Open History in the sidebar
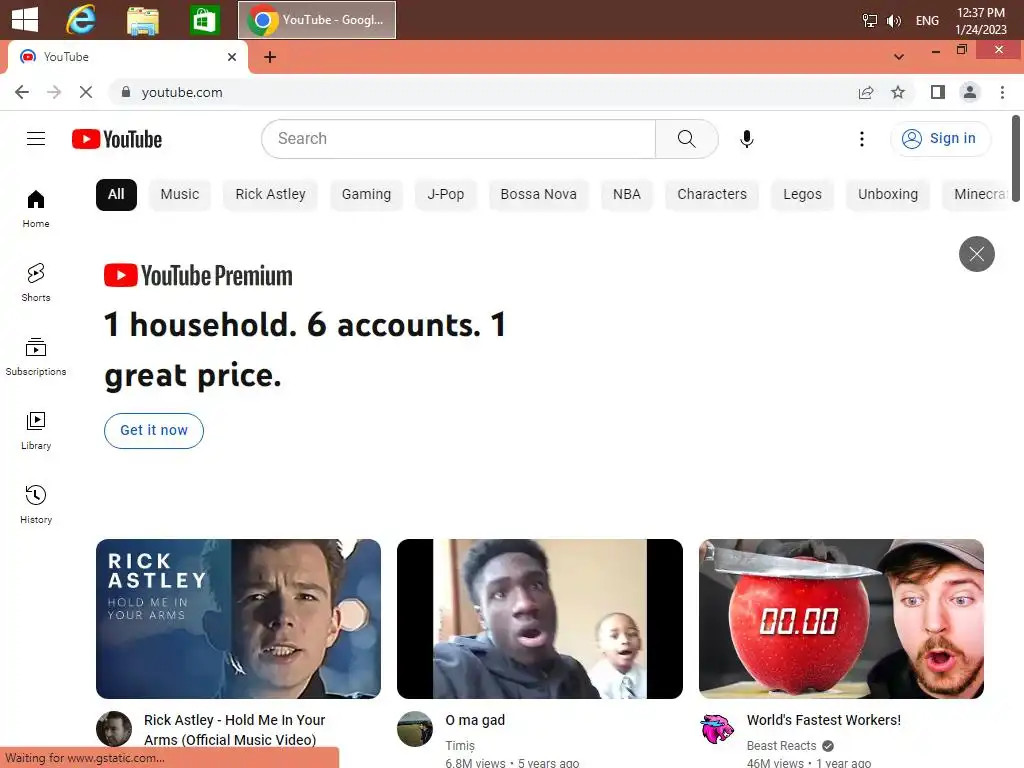1024x768 pixels. point(36,505)
